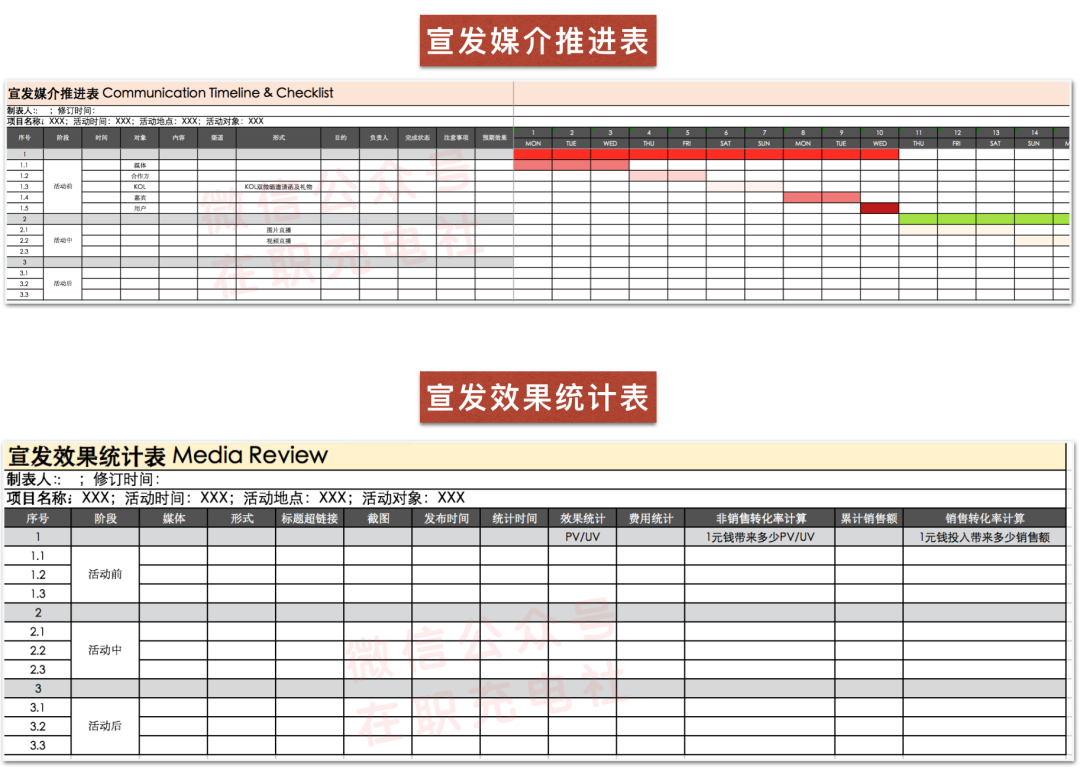The image size is (1080, 771).
Task: Click the dark red bar under day 10
Action: pyautogui.click(x=879, y=208)
